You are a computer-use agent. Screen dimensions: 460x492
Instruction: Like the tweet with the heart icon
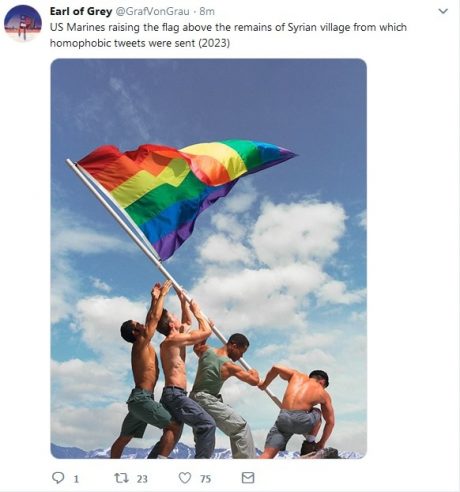coord(185,478)
